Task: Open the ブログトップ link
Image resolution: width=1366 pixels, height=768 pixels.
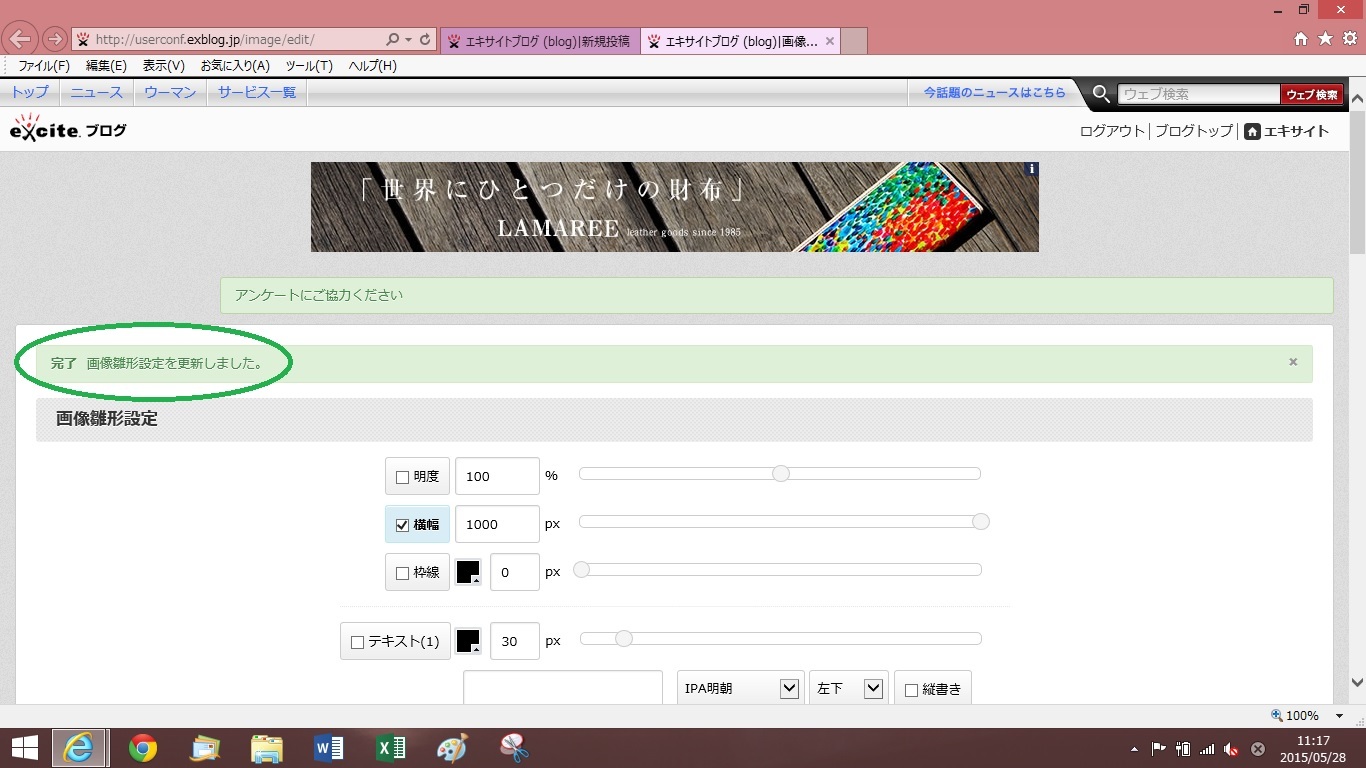Action: (1194, 131)
